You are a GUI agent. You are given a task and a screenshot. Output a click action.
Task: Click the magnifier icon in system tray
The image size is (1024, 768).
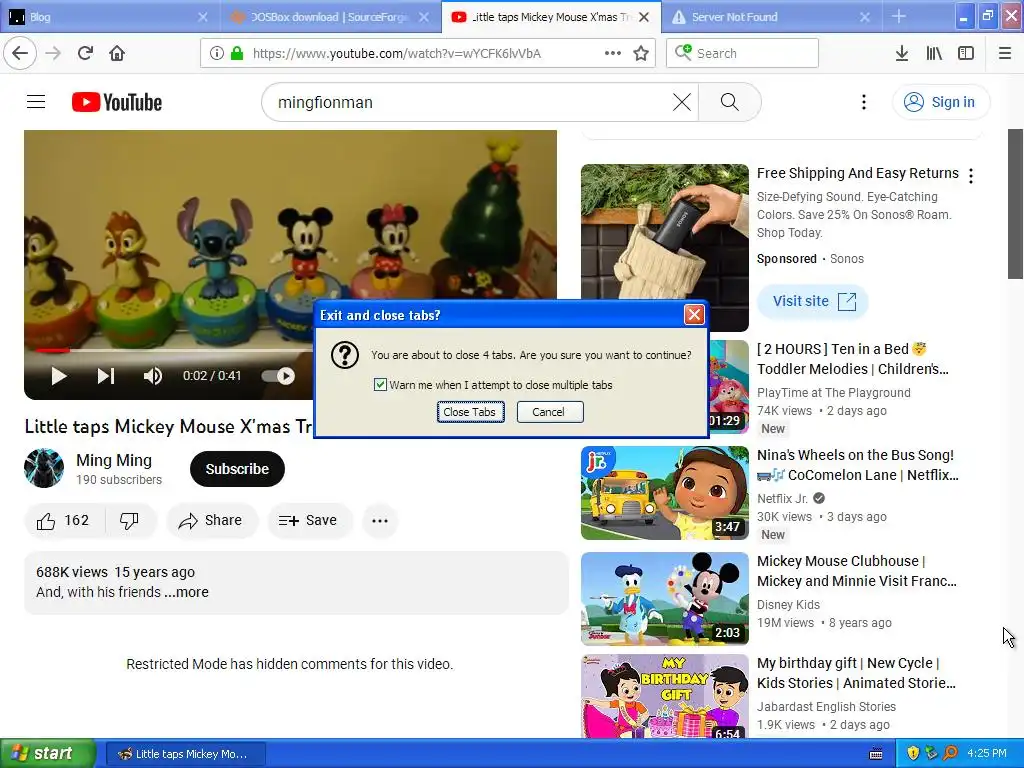(950, 753)
